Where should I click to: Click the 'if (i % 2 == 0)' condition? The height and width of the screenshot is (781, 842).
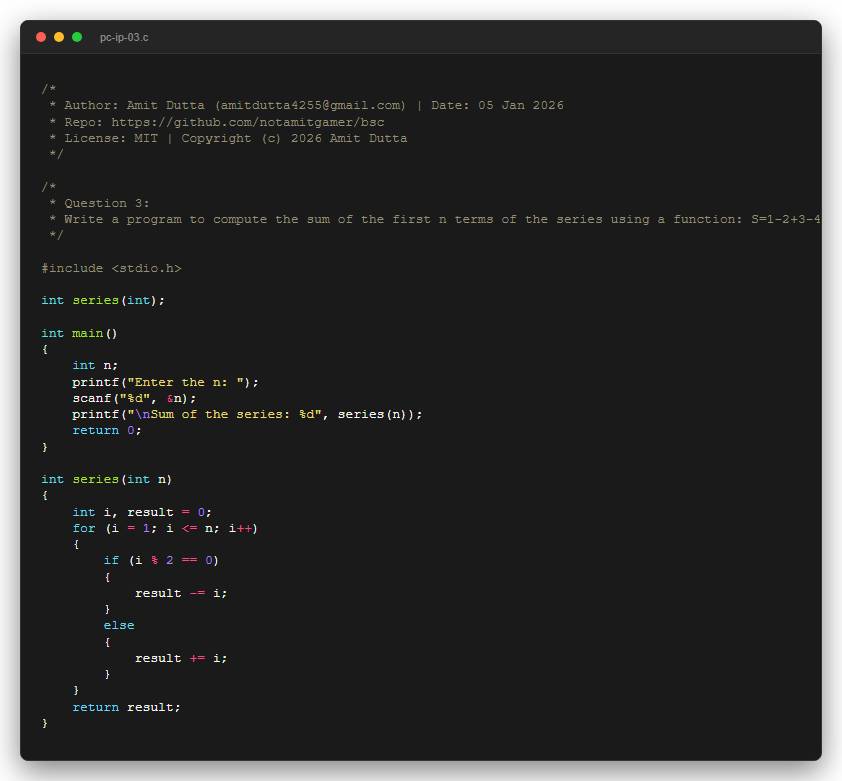[161, 560]
